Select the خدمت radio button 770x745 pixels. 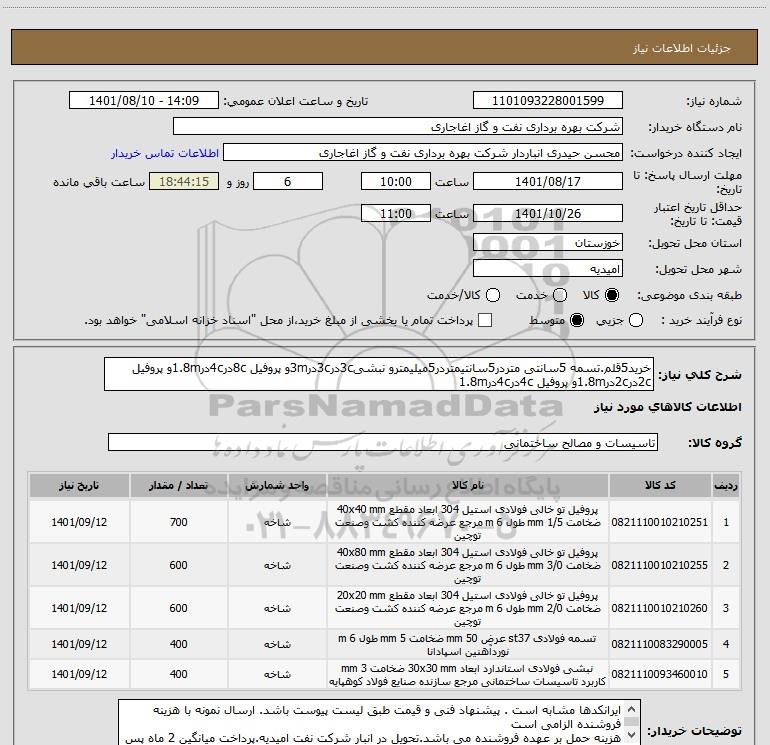click(560, 295)
